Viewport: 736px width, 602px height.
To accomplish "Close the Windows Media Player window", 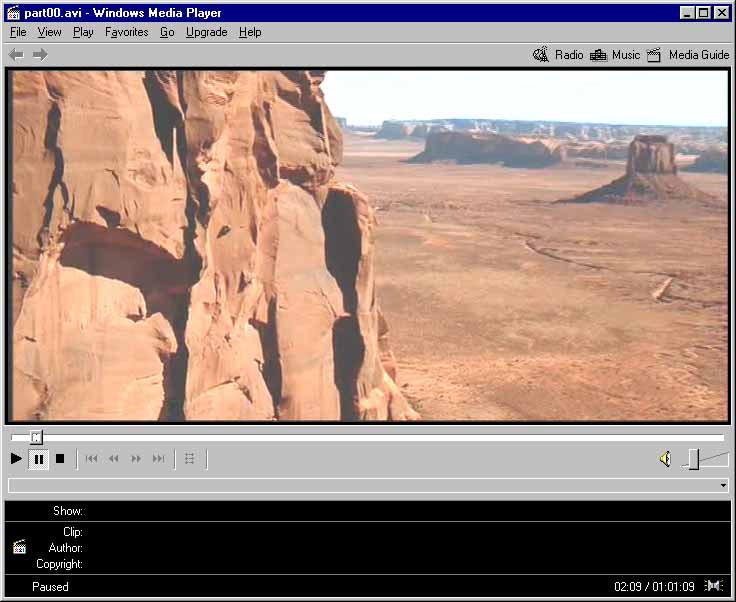I will pos(722,13).
